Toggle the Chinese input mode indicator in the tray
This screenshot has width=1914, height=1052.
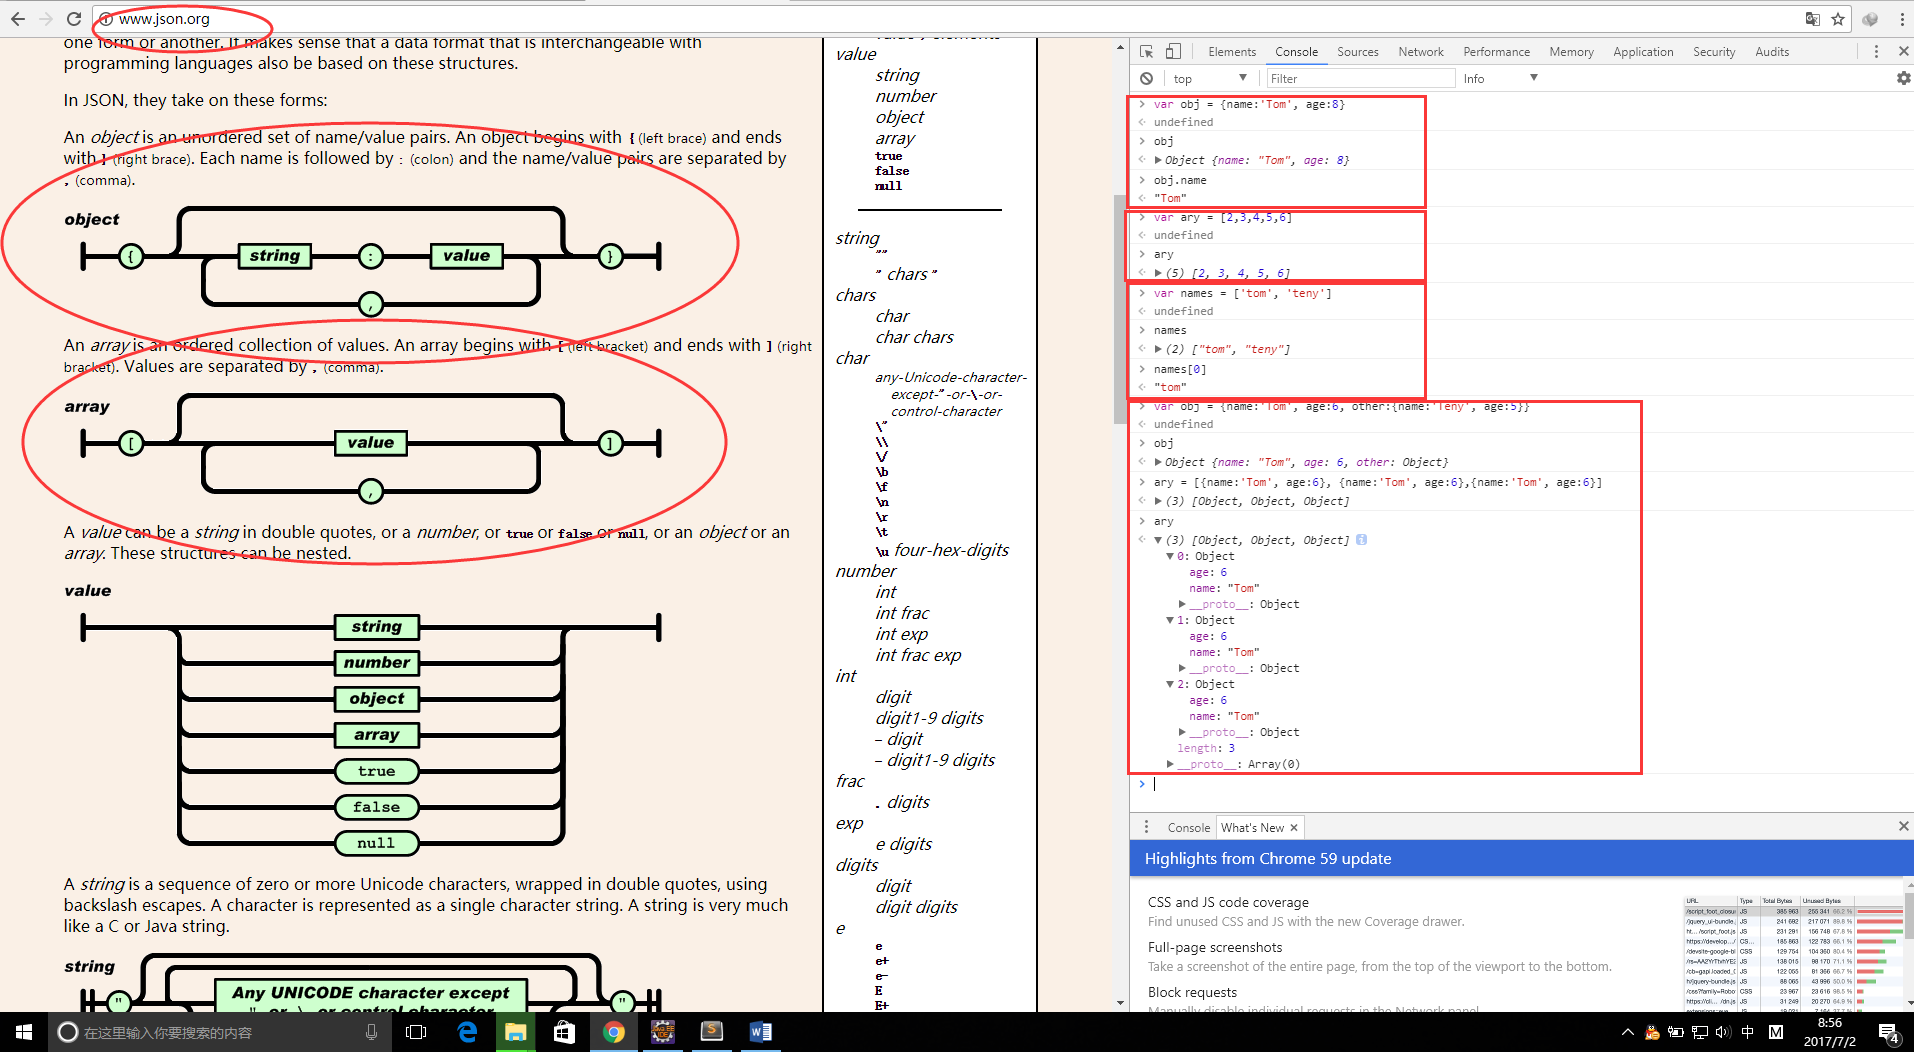tap(1747, 1032)
